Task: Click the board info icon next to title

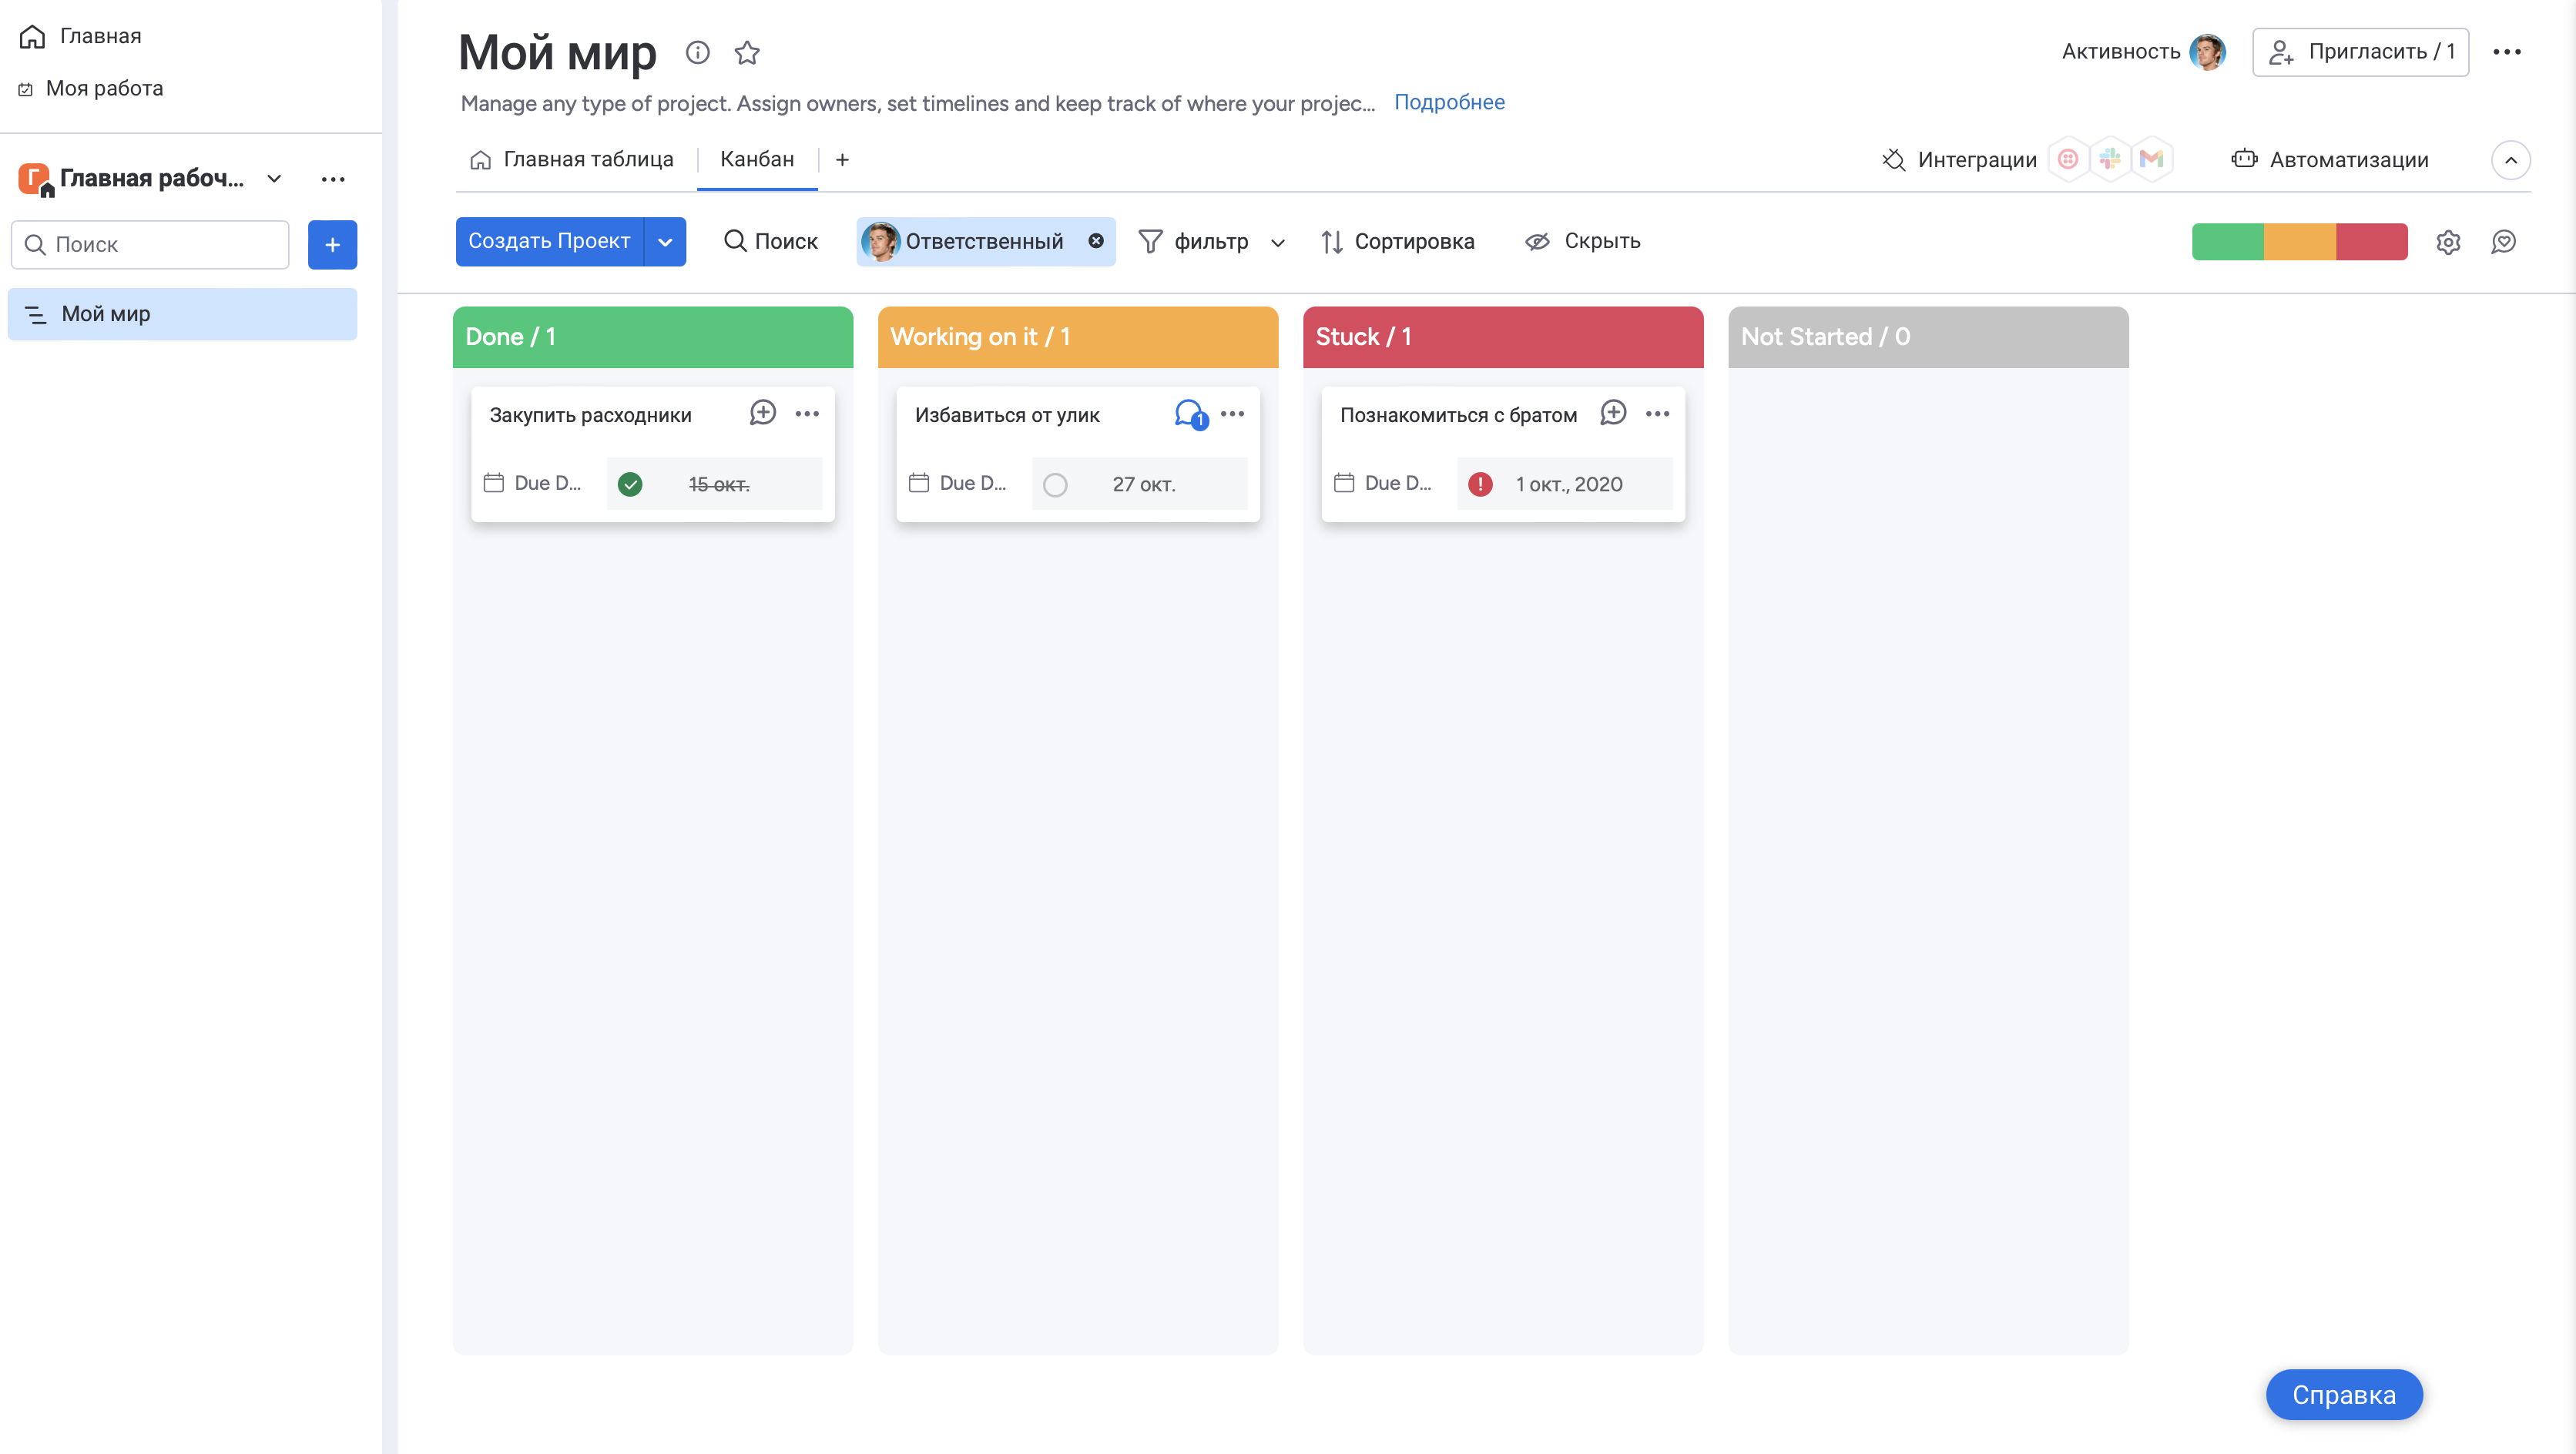Action: pyautogui.click(x=697, y=52)
